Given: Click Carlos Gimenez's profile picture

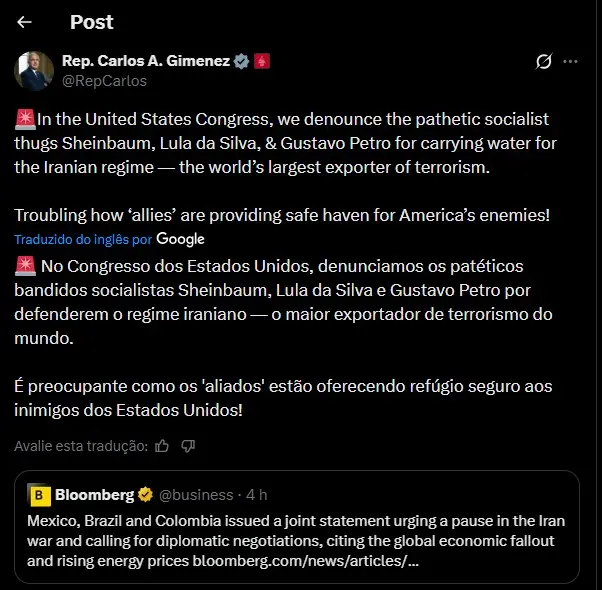Looking at the screenshot, I should (x=34, y=71).
